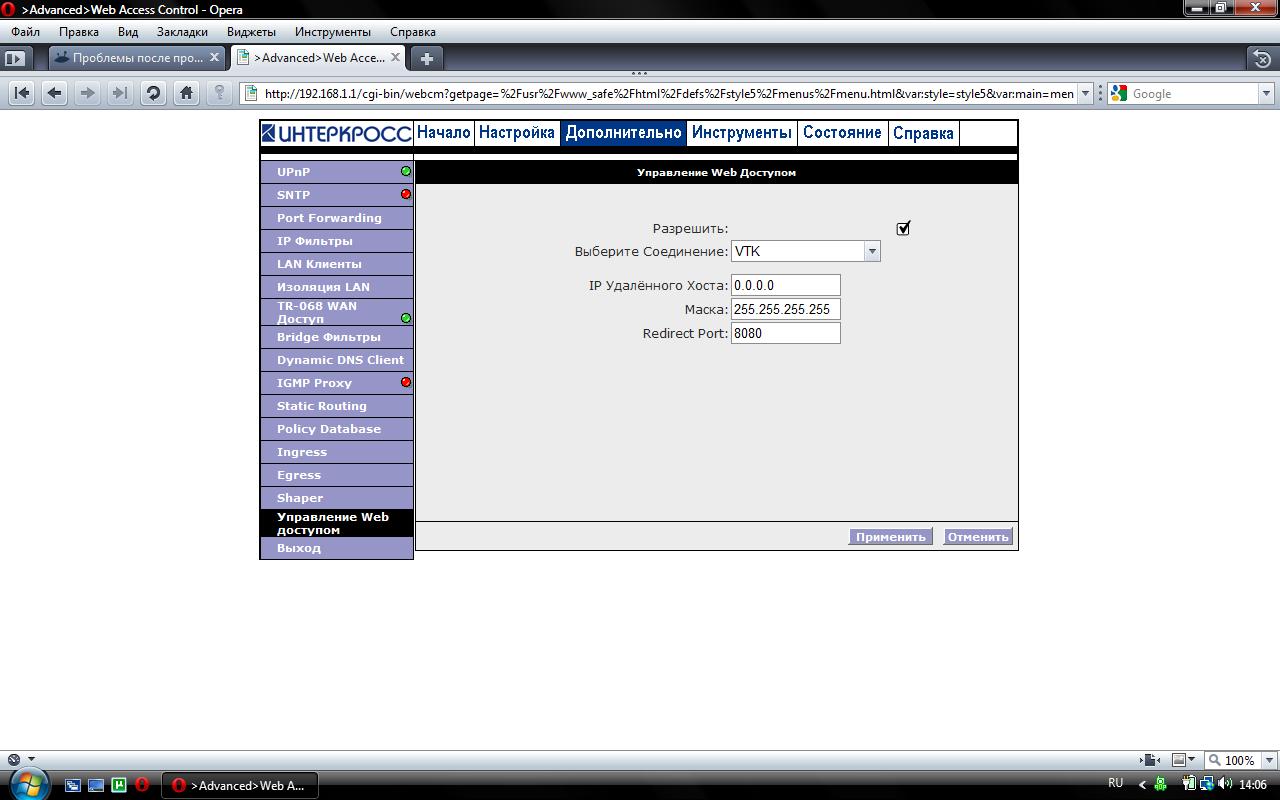Toggle the Opera side panel icon
This screenshot has width=1280, height=800.
point(15,58)
